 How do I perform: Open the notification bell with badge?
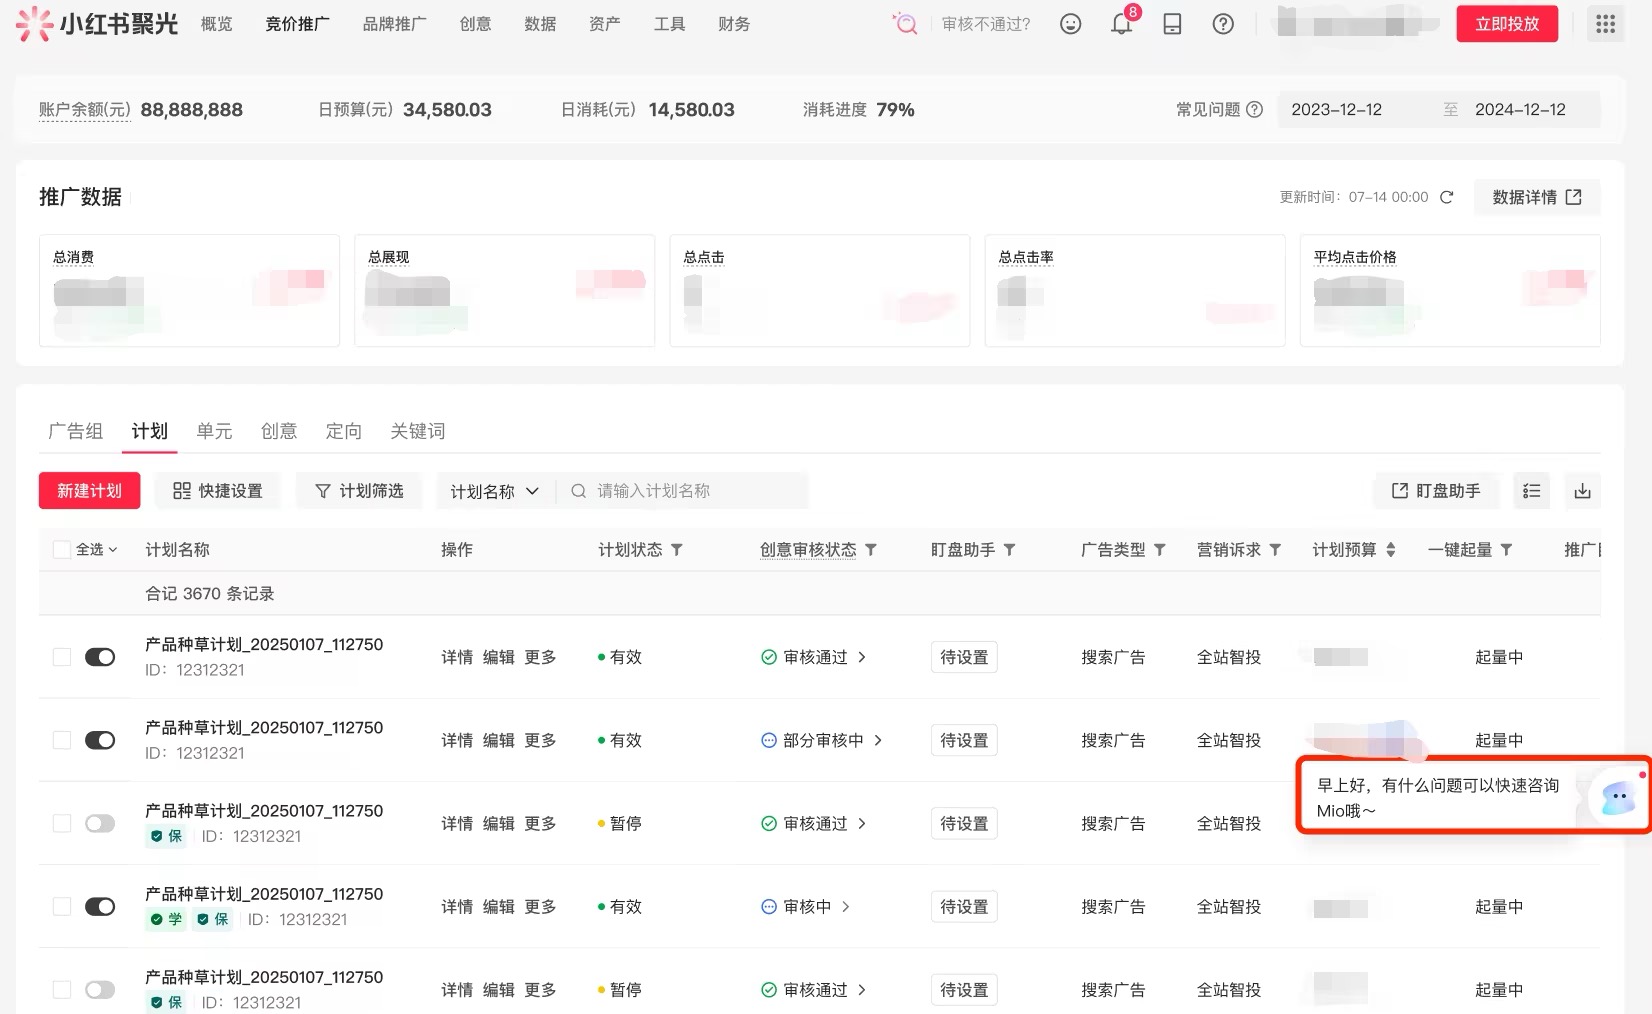tap(1121, 25)
